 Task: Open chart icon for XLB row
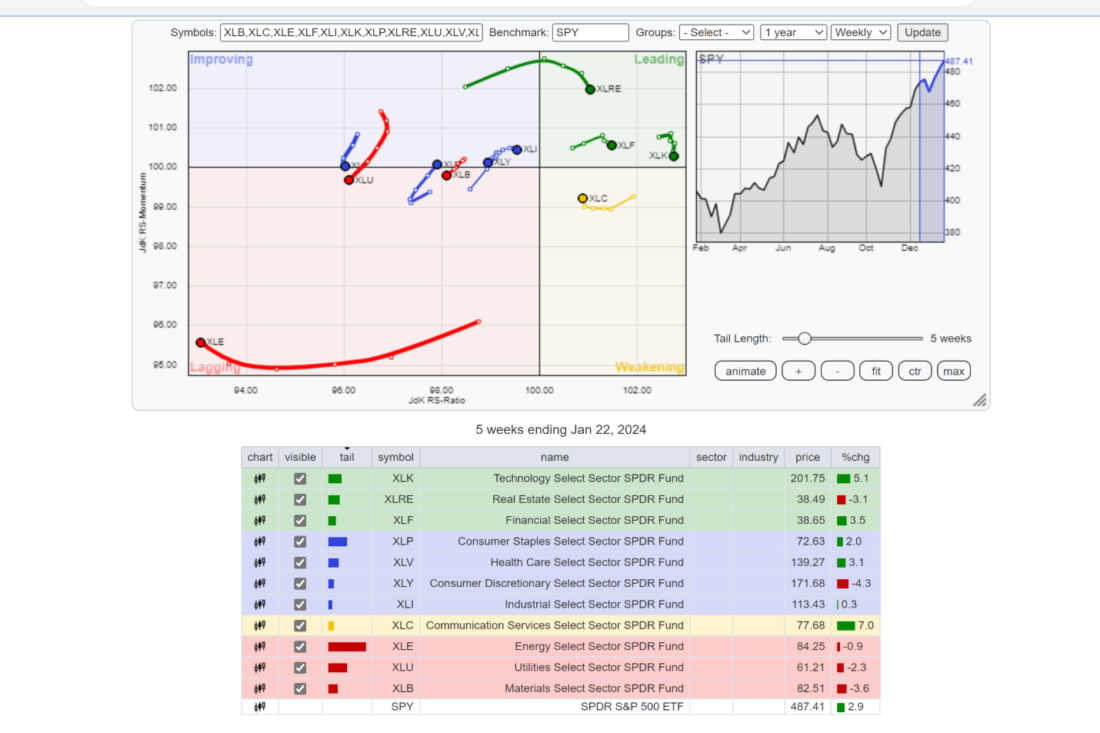pyautogui.click(x=260, y=689)
